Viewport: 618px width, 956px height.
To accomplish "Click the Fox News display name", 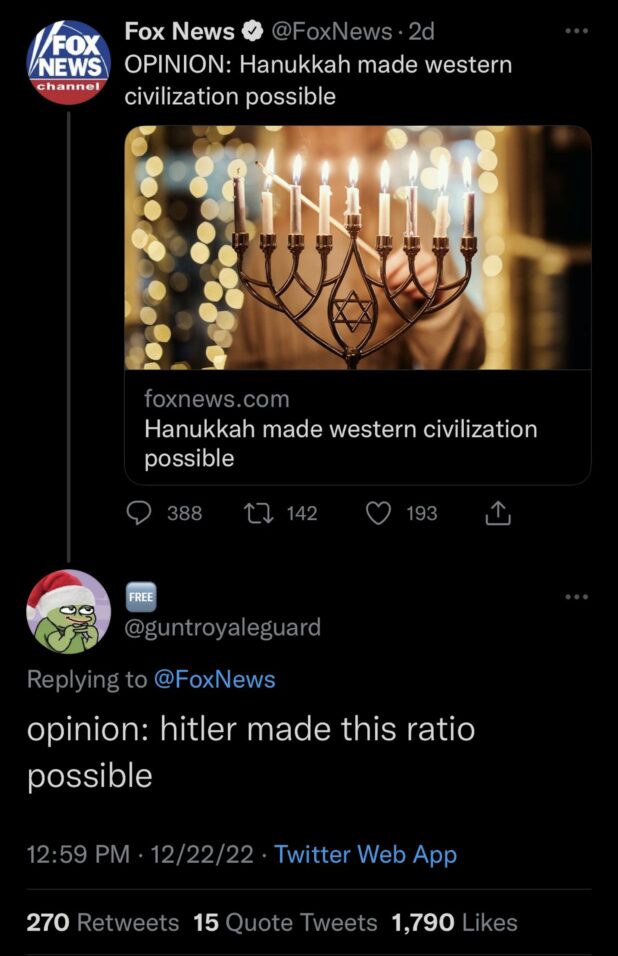I will pyautogui.click(x=180, y=32).
